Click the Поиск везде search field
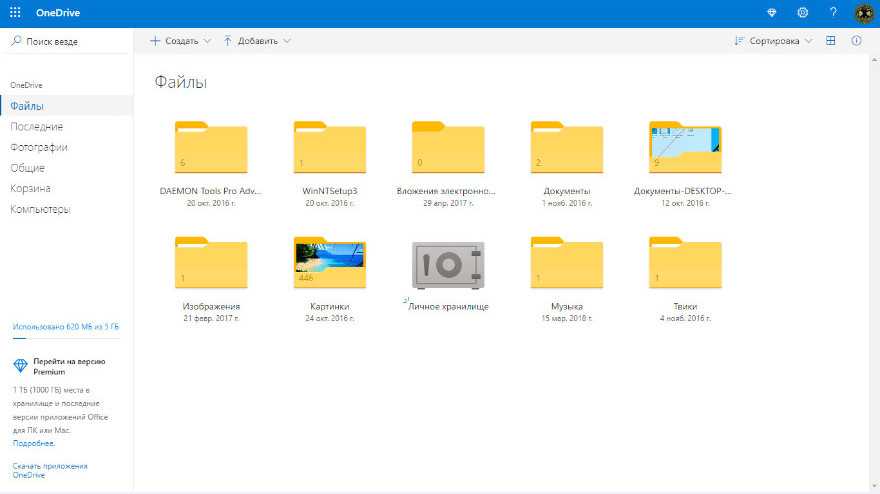The height and width of the screenshot is (494, 880). tap(68, 41)
